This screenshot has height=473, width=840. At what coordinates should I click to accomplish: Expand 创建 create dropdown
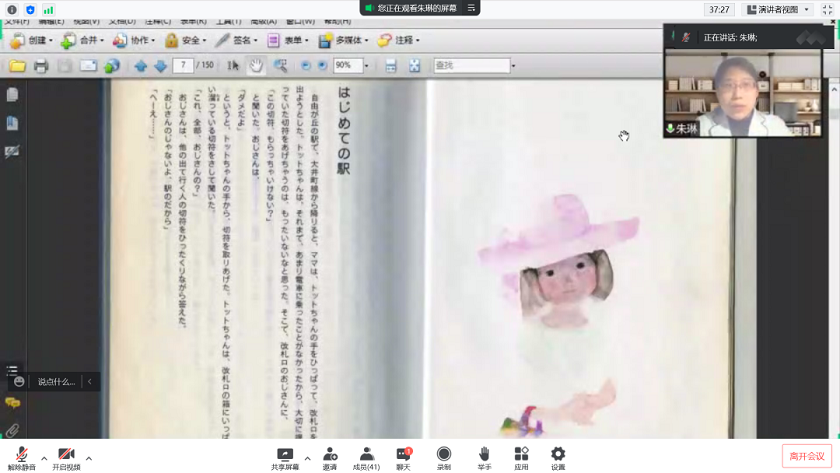51,40
